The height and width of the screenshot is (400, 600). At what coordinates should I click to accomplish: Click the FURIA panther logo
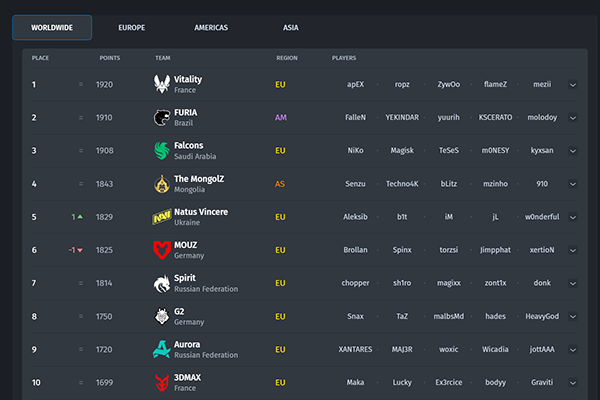pyautogui.click(x=162, y=117)
